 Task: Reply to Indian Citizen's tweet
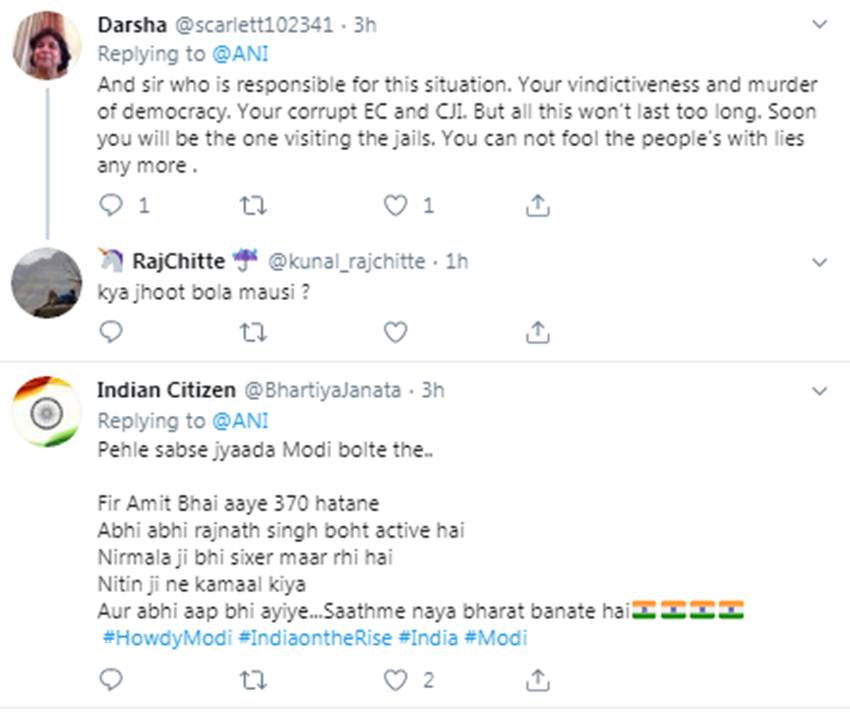[111, 680]
